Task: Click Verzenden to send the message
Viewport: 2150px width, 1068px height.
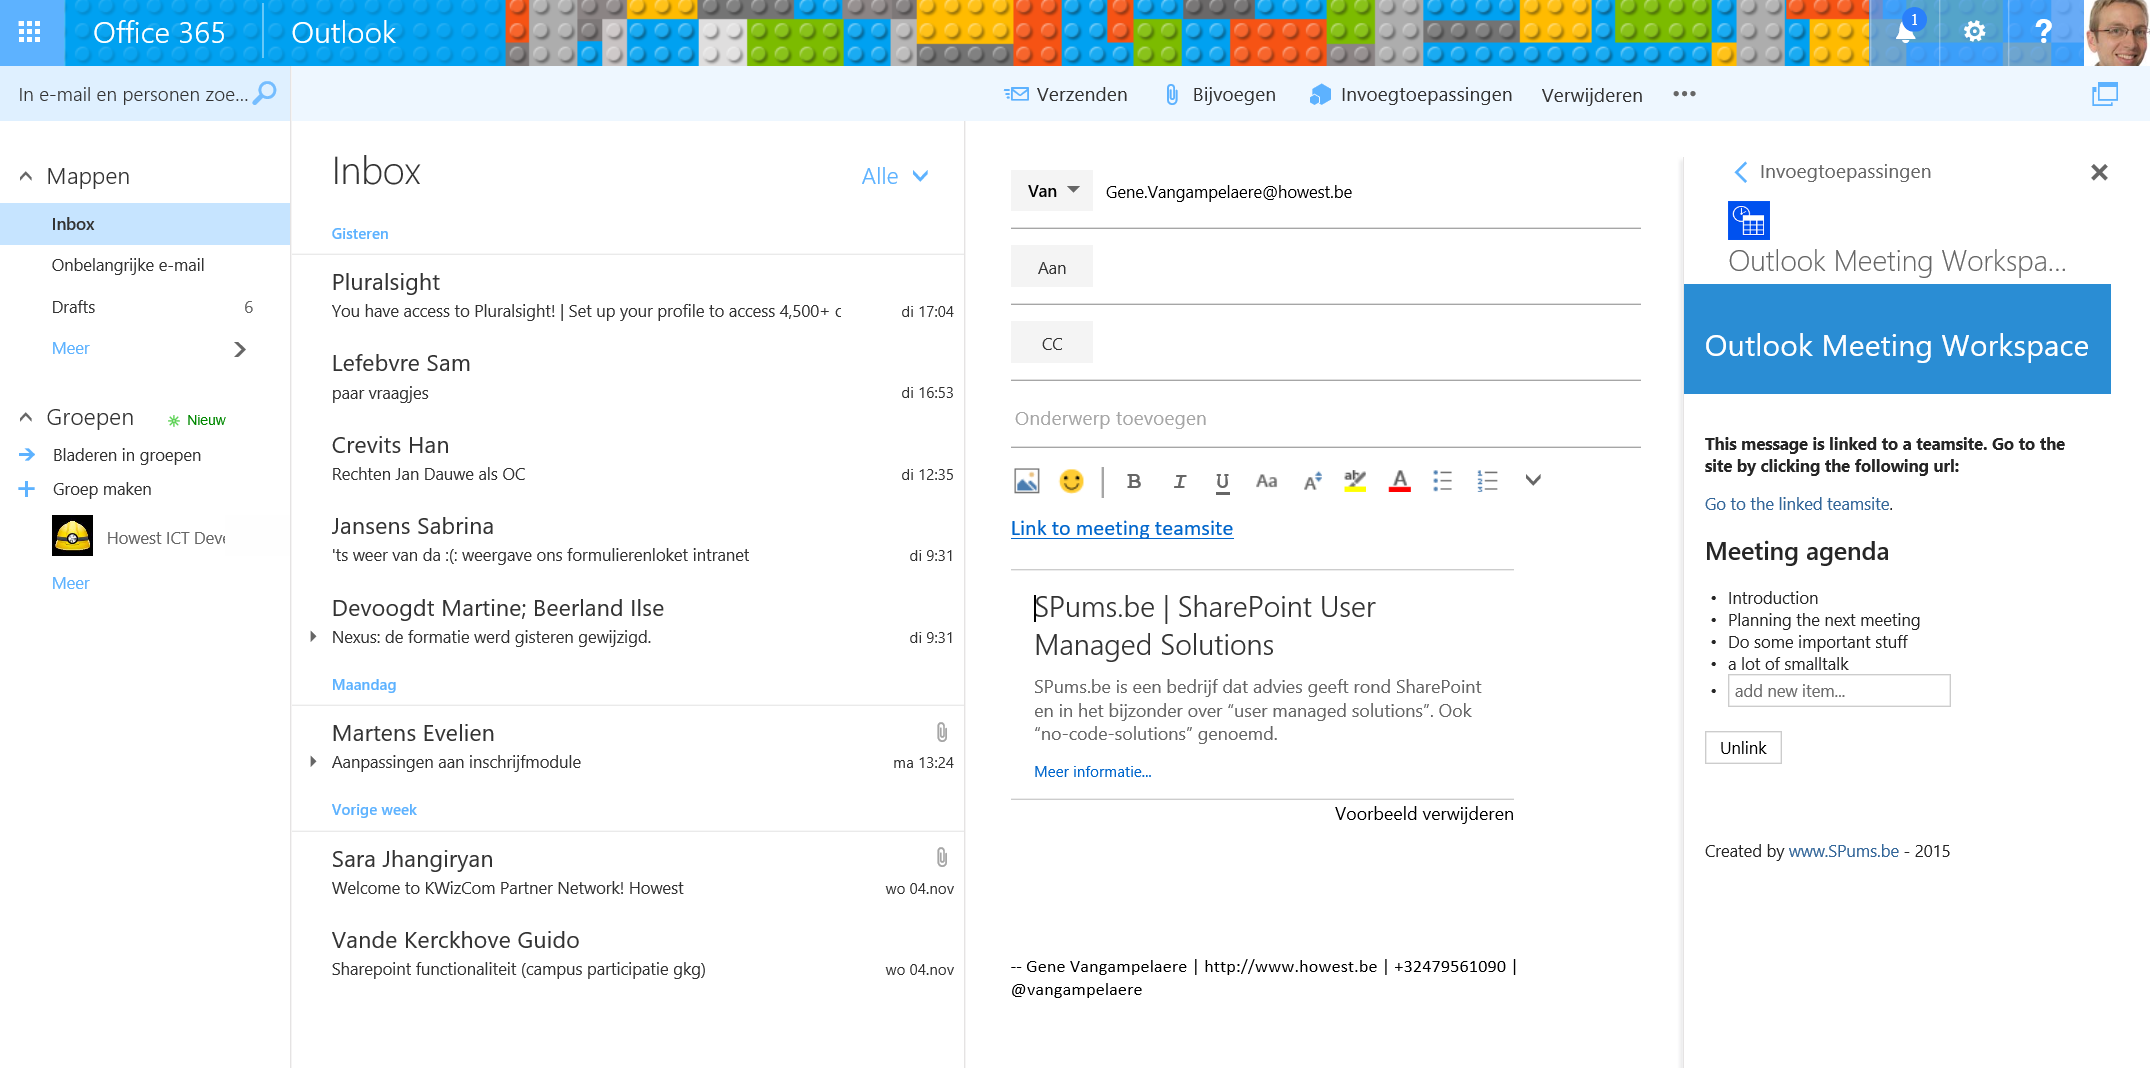Action: tap(1066, 95)
